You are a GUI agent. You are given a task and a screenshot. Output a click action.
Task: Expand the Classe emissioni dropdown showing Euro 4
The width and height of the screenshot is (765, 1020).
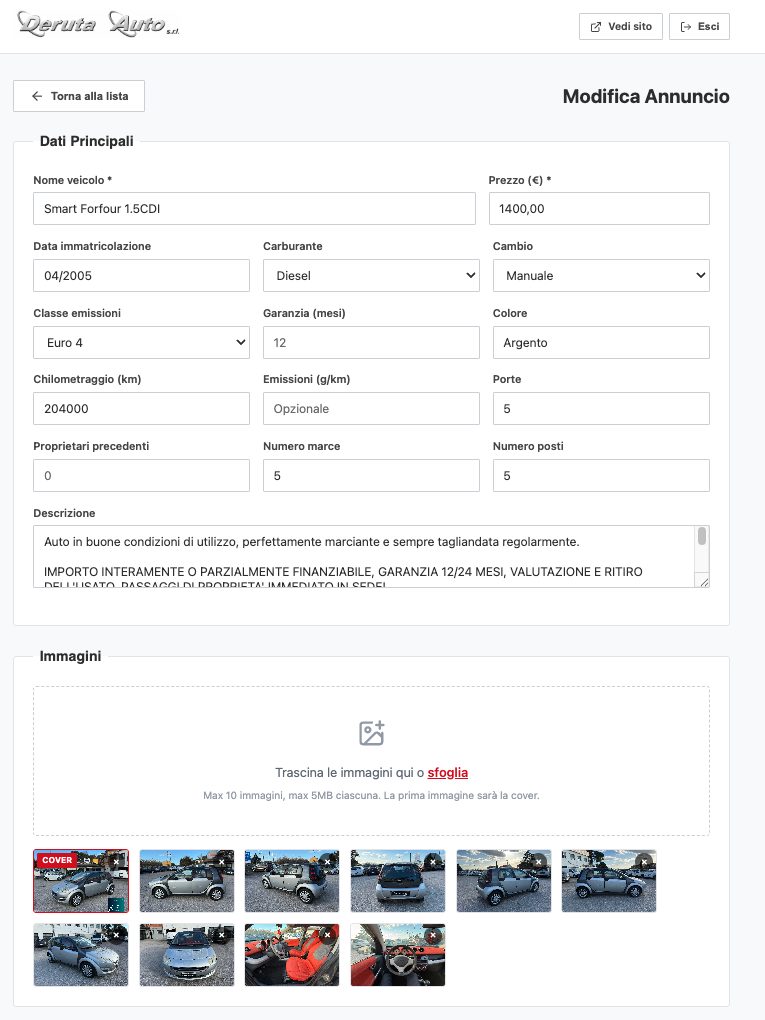click(x=141, y=342)
